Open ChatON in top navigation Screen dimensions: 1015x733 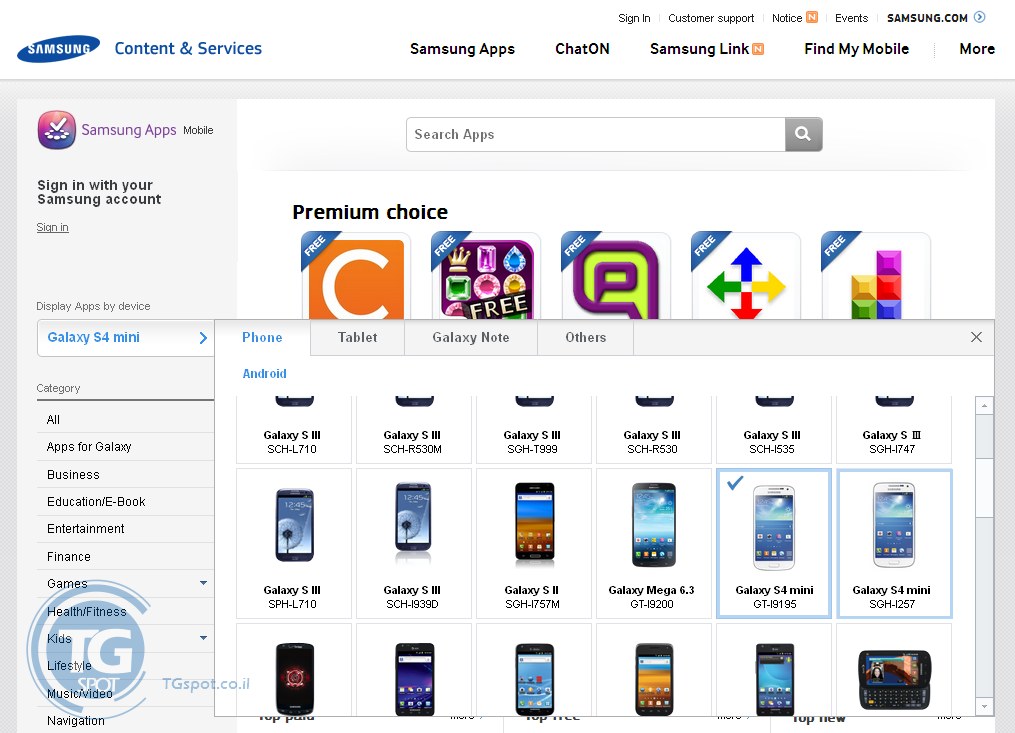(x=582, y=49)
